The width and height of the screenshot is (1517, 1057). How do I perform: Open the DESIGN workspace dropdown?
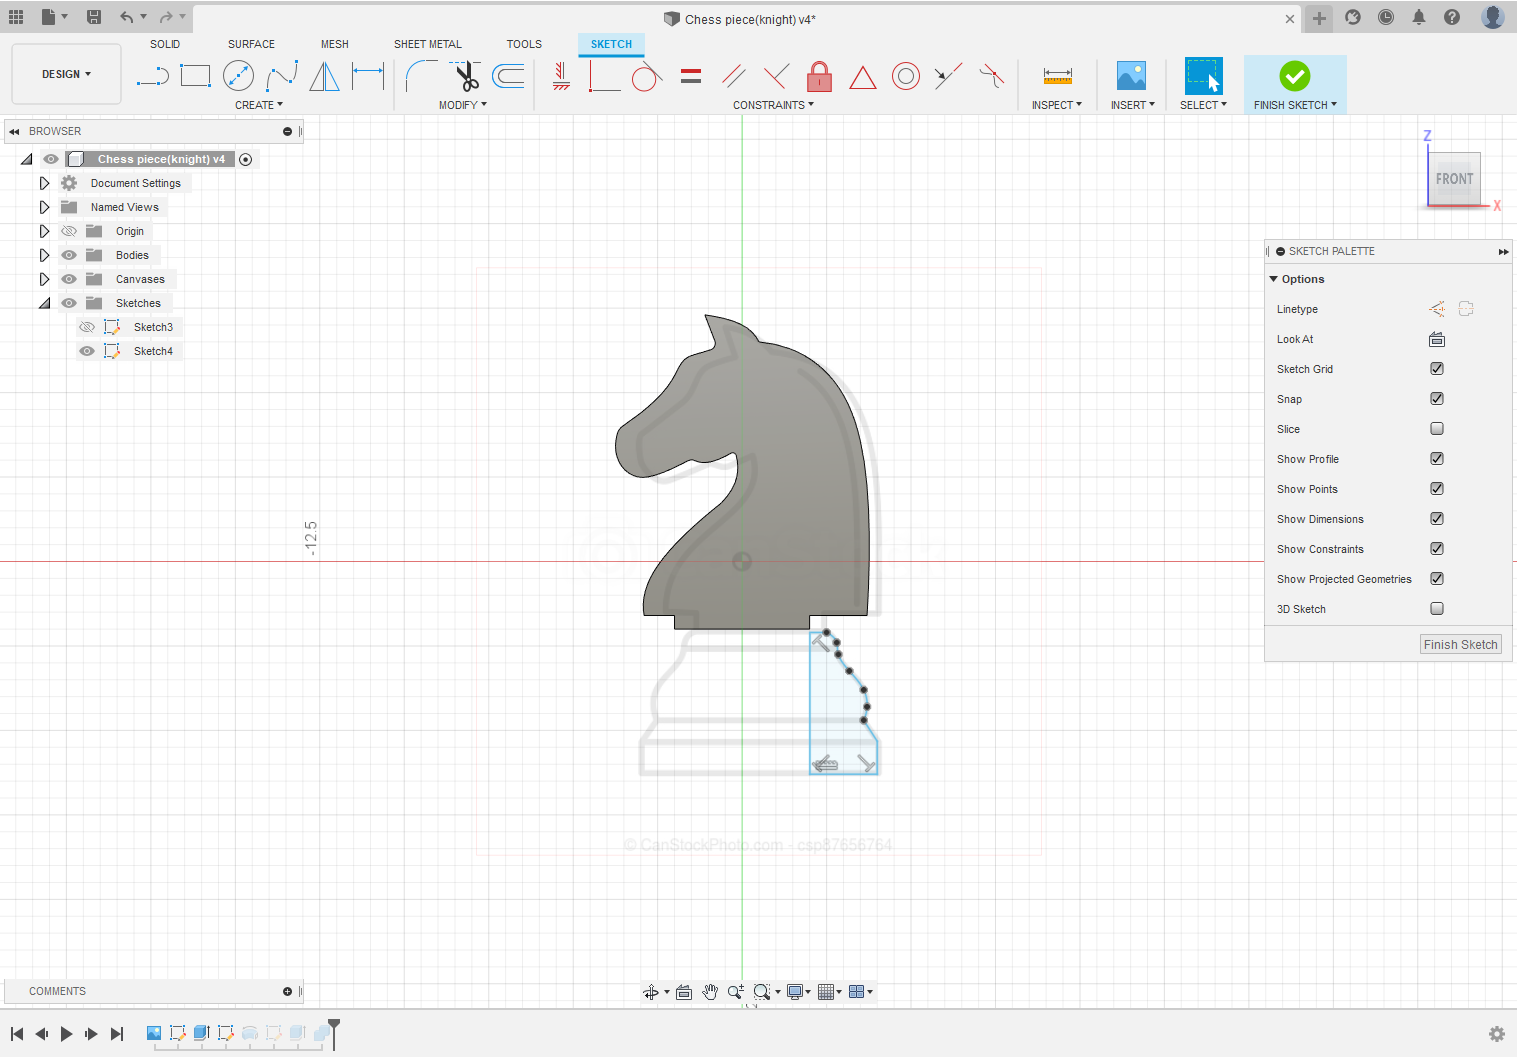[66, 74]
